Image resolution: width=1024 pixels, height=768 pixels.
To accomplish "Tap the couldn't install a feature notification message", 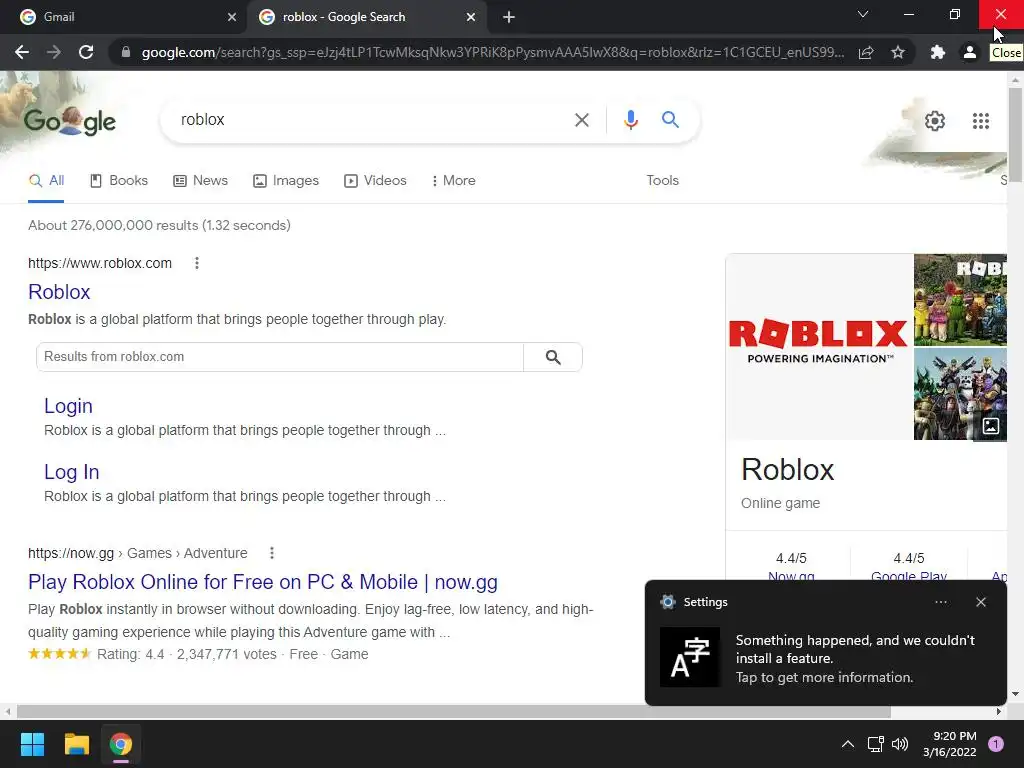I will click(855, 658).
